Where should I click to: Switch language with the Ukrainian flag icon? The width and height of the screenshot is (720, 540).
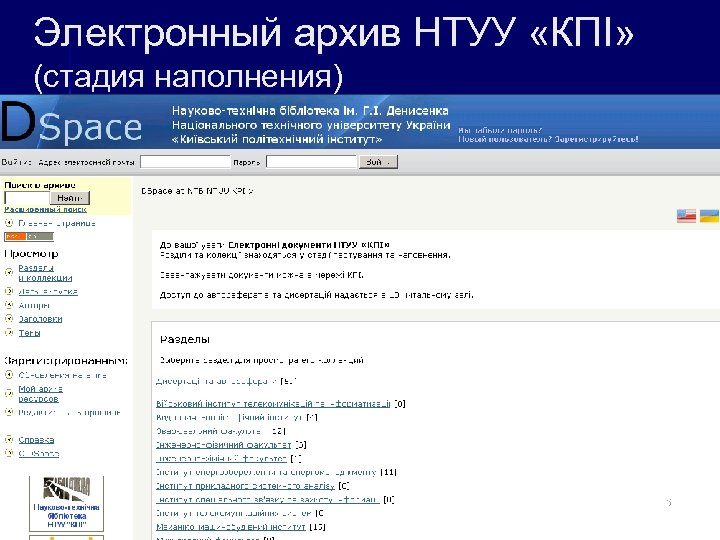click(709, 216)
